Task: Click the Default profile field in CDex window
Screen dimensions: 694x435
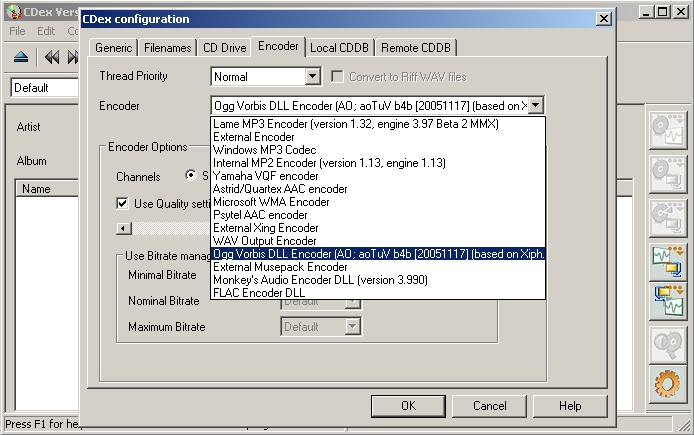Action: (44, 88)
